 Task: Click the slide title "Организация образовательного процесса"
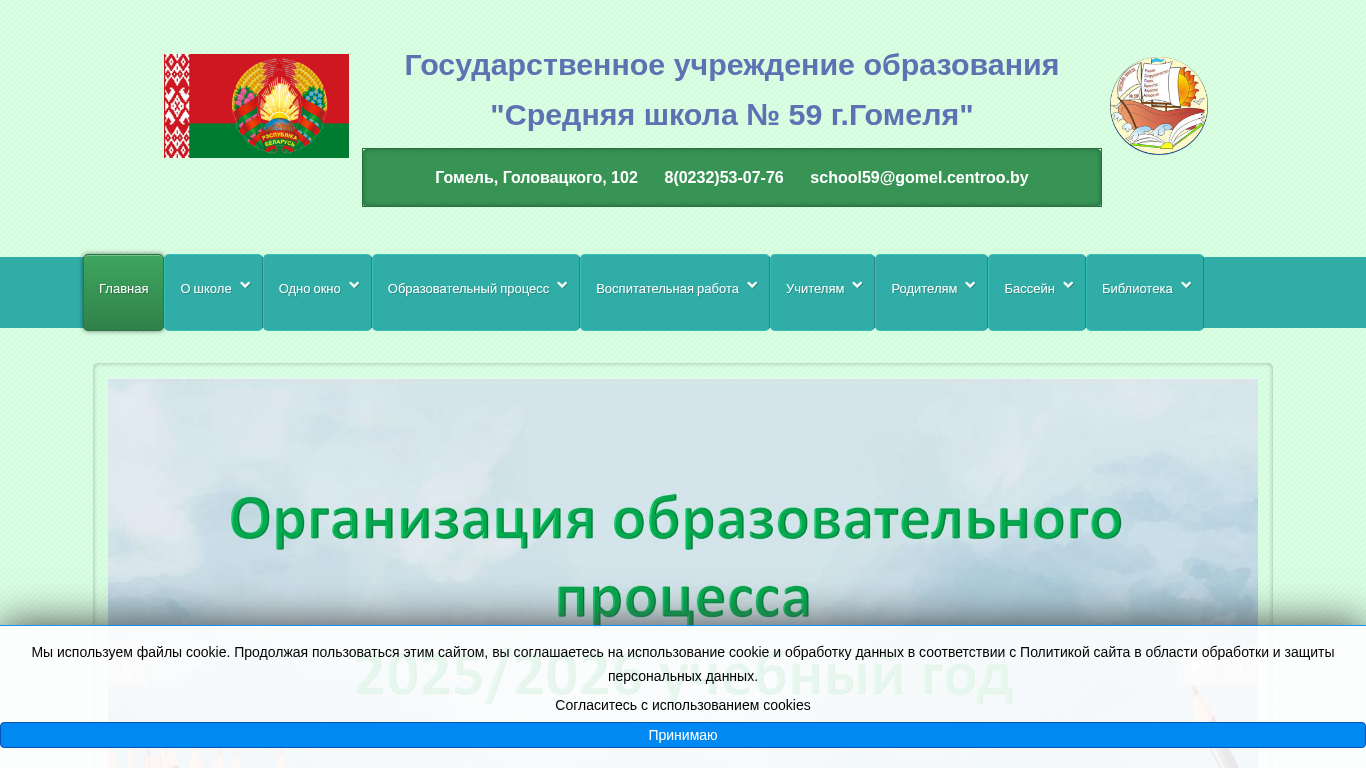coord(677,558)
